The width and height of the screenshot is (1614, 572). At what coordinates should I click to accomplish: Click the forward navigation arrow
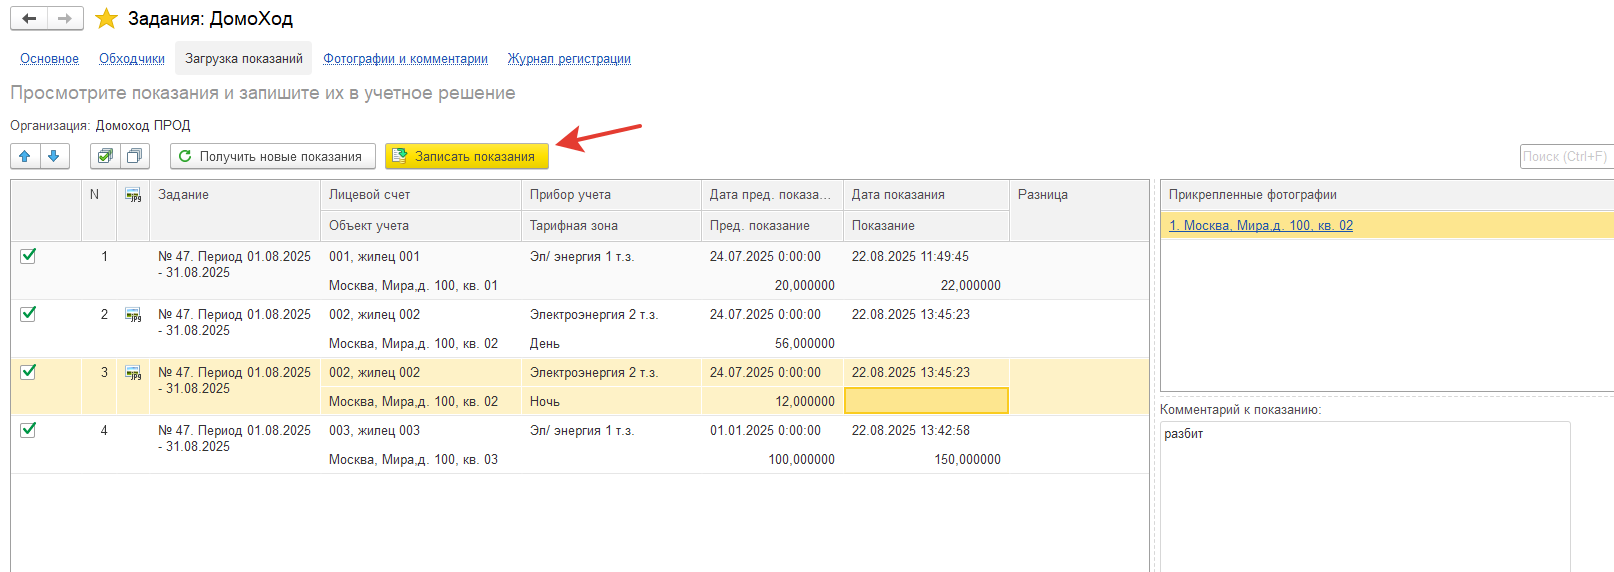(65, 19)
